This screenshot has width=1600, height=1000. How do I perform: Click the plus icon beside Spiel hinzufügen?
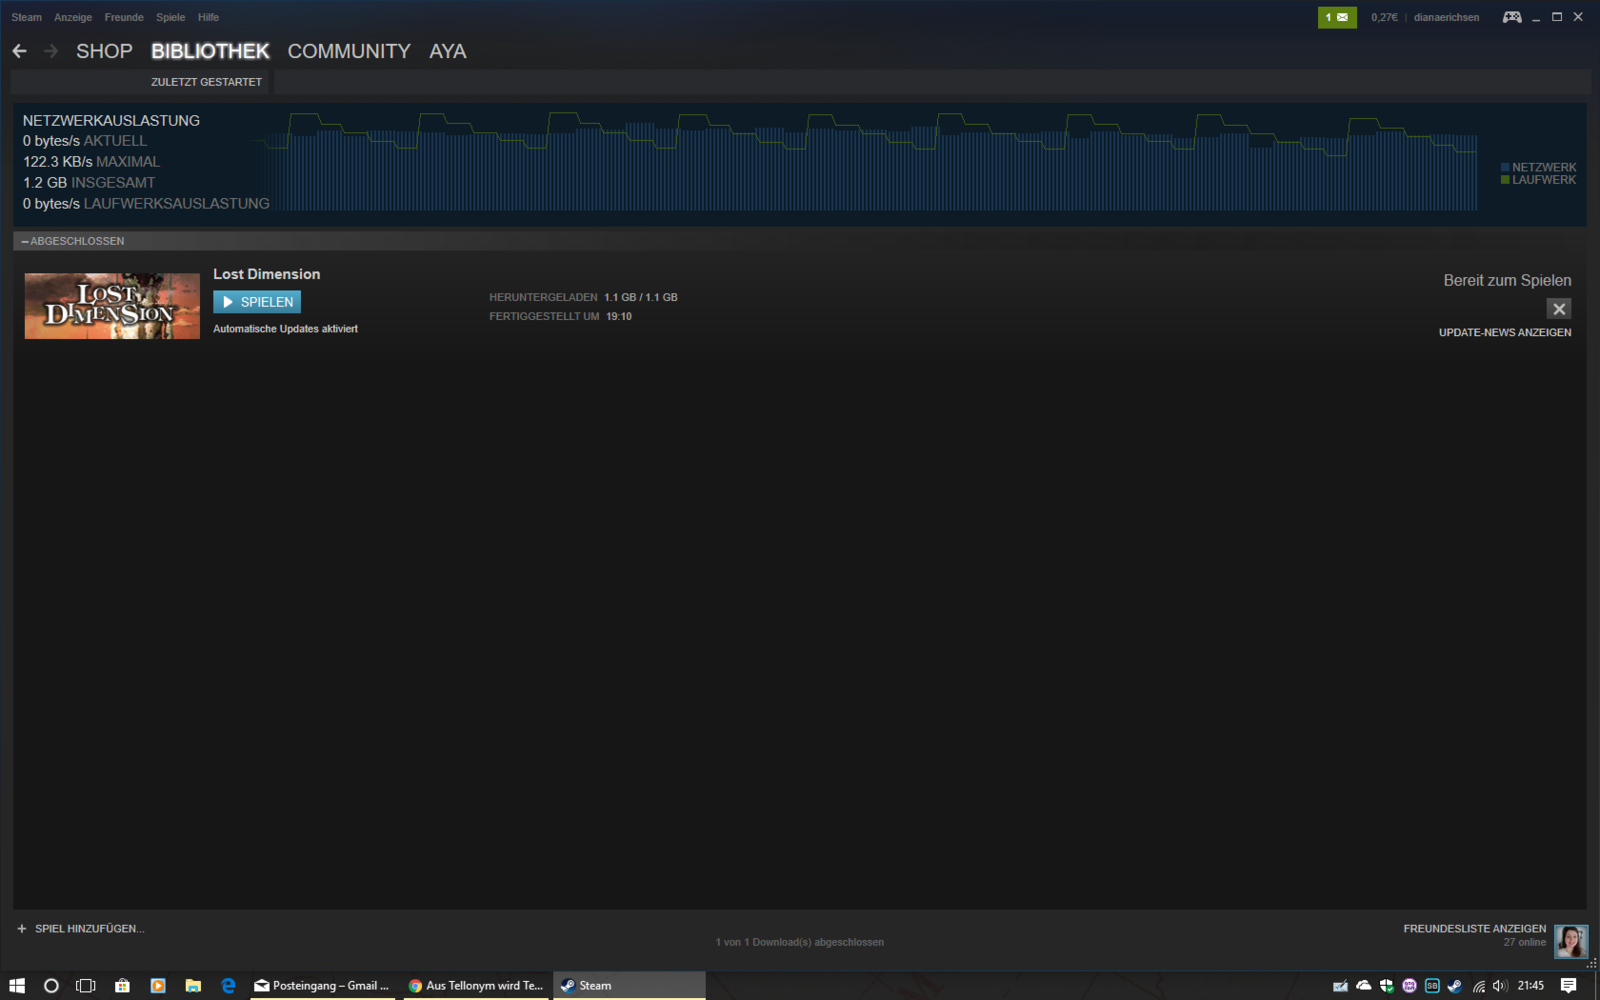pos(22,929)
